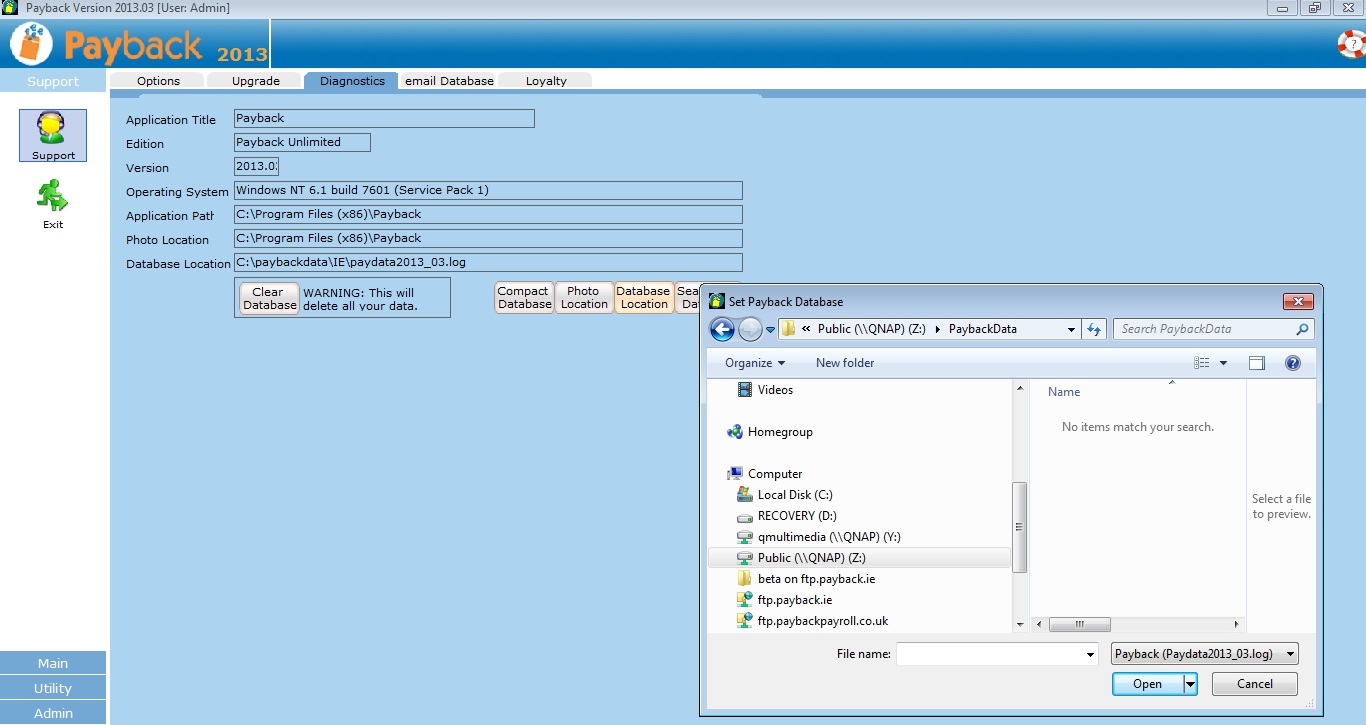Select qmultimedia (\\QNAP) (Y:) network drive
The image size is (1366, 725).
point(829,537)
